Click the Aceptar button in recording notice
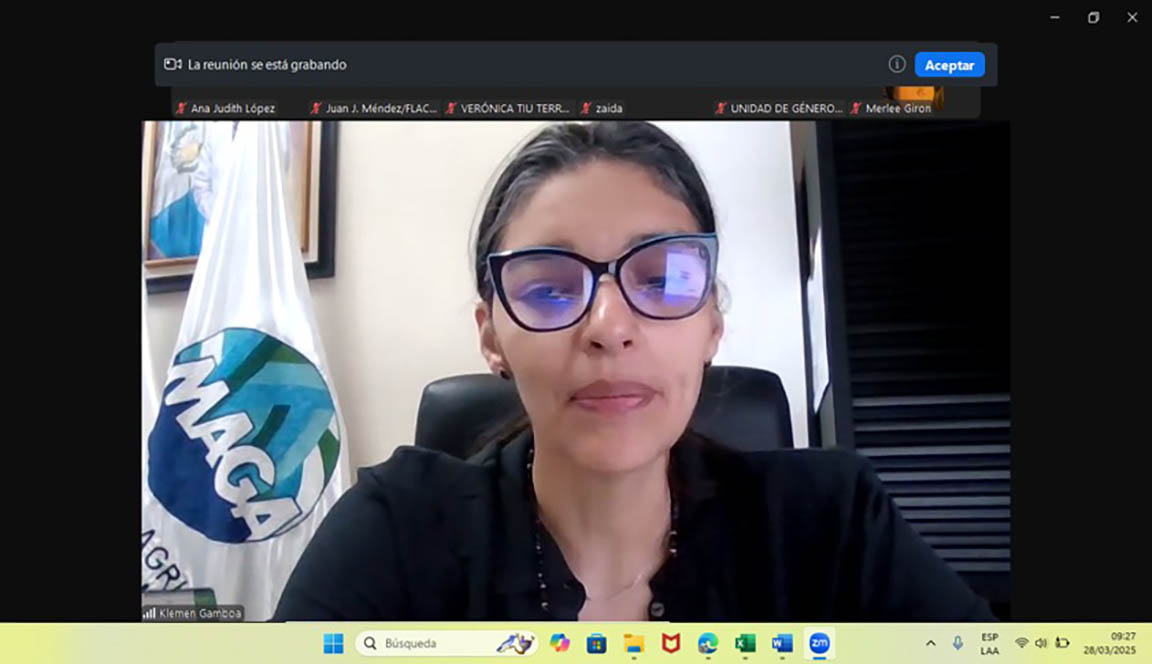This screenshot has height=664, width=1152. [949, 65]
